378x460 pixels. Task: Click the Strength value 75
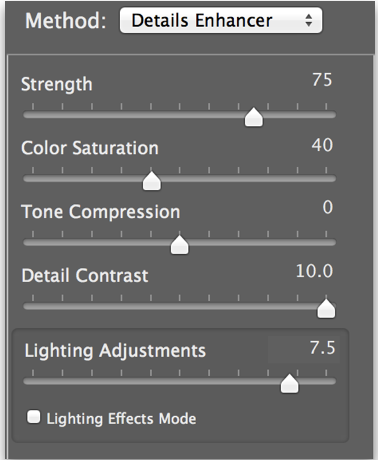point(322,80)
